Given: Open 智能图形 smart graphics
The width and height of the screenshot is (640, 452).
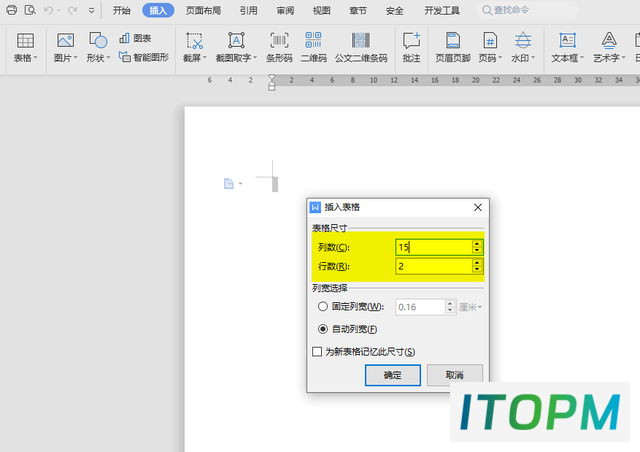Looking at the screenshot, I should pyautogui.click(x=144, y=57).
